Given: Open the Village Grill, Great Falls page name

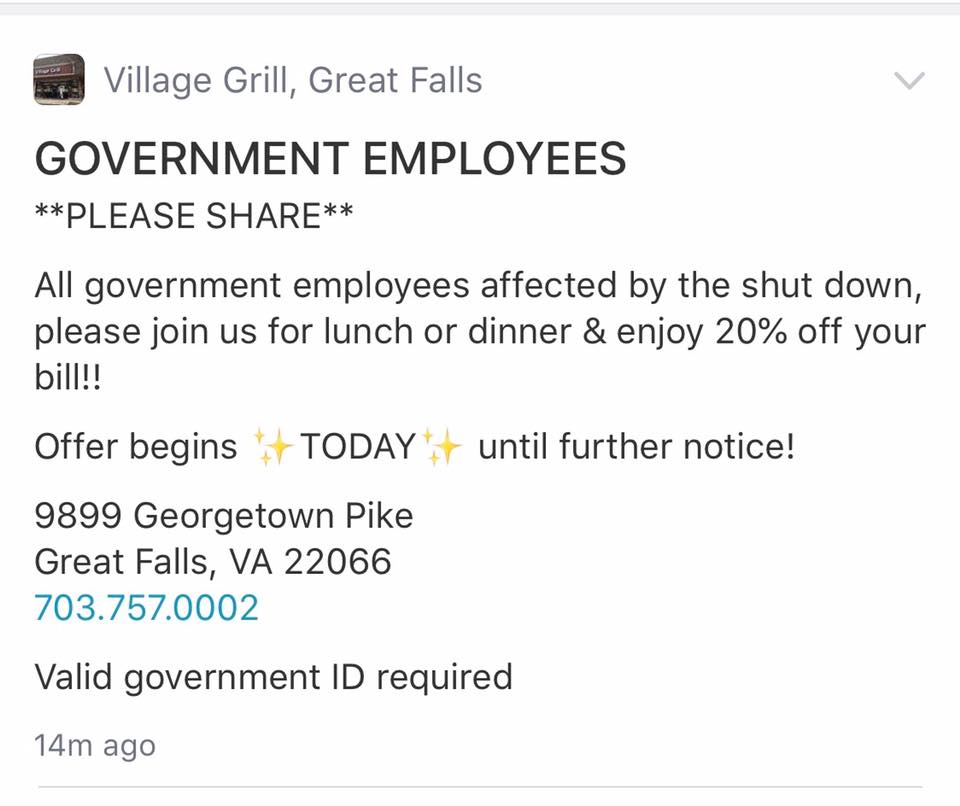Looking at the screenshot, I should (x=293, y=80).
